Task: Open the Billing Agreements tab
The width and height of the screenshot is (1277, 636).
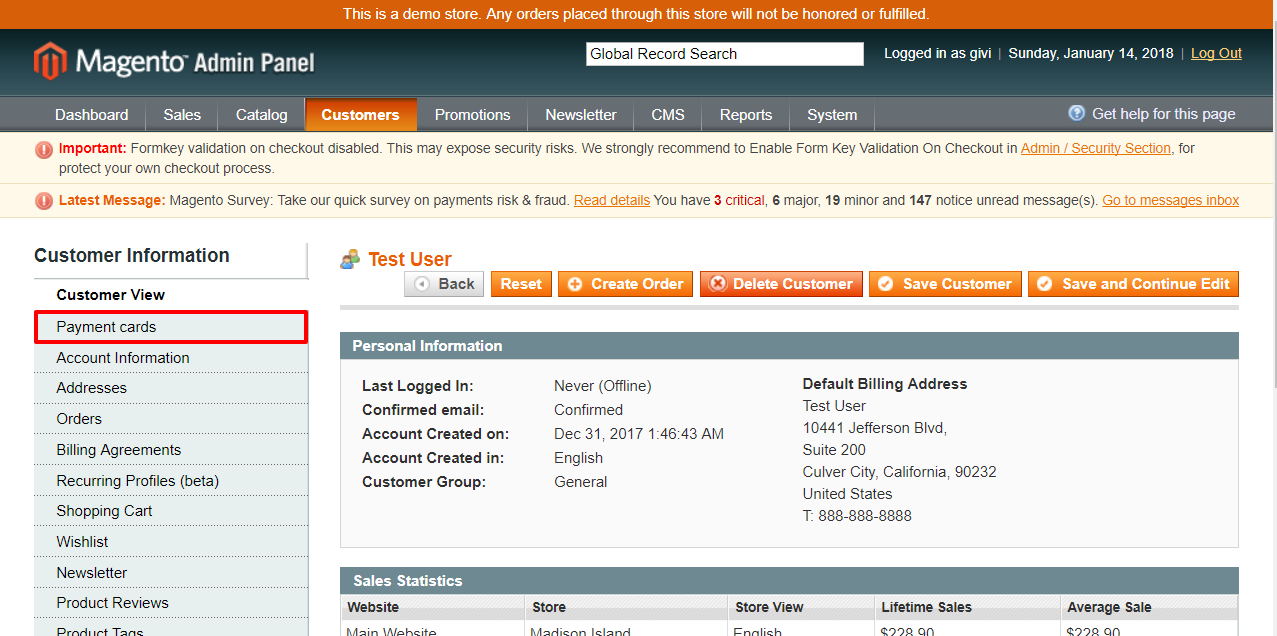Action: (x=170, y=450)
